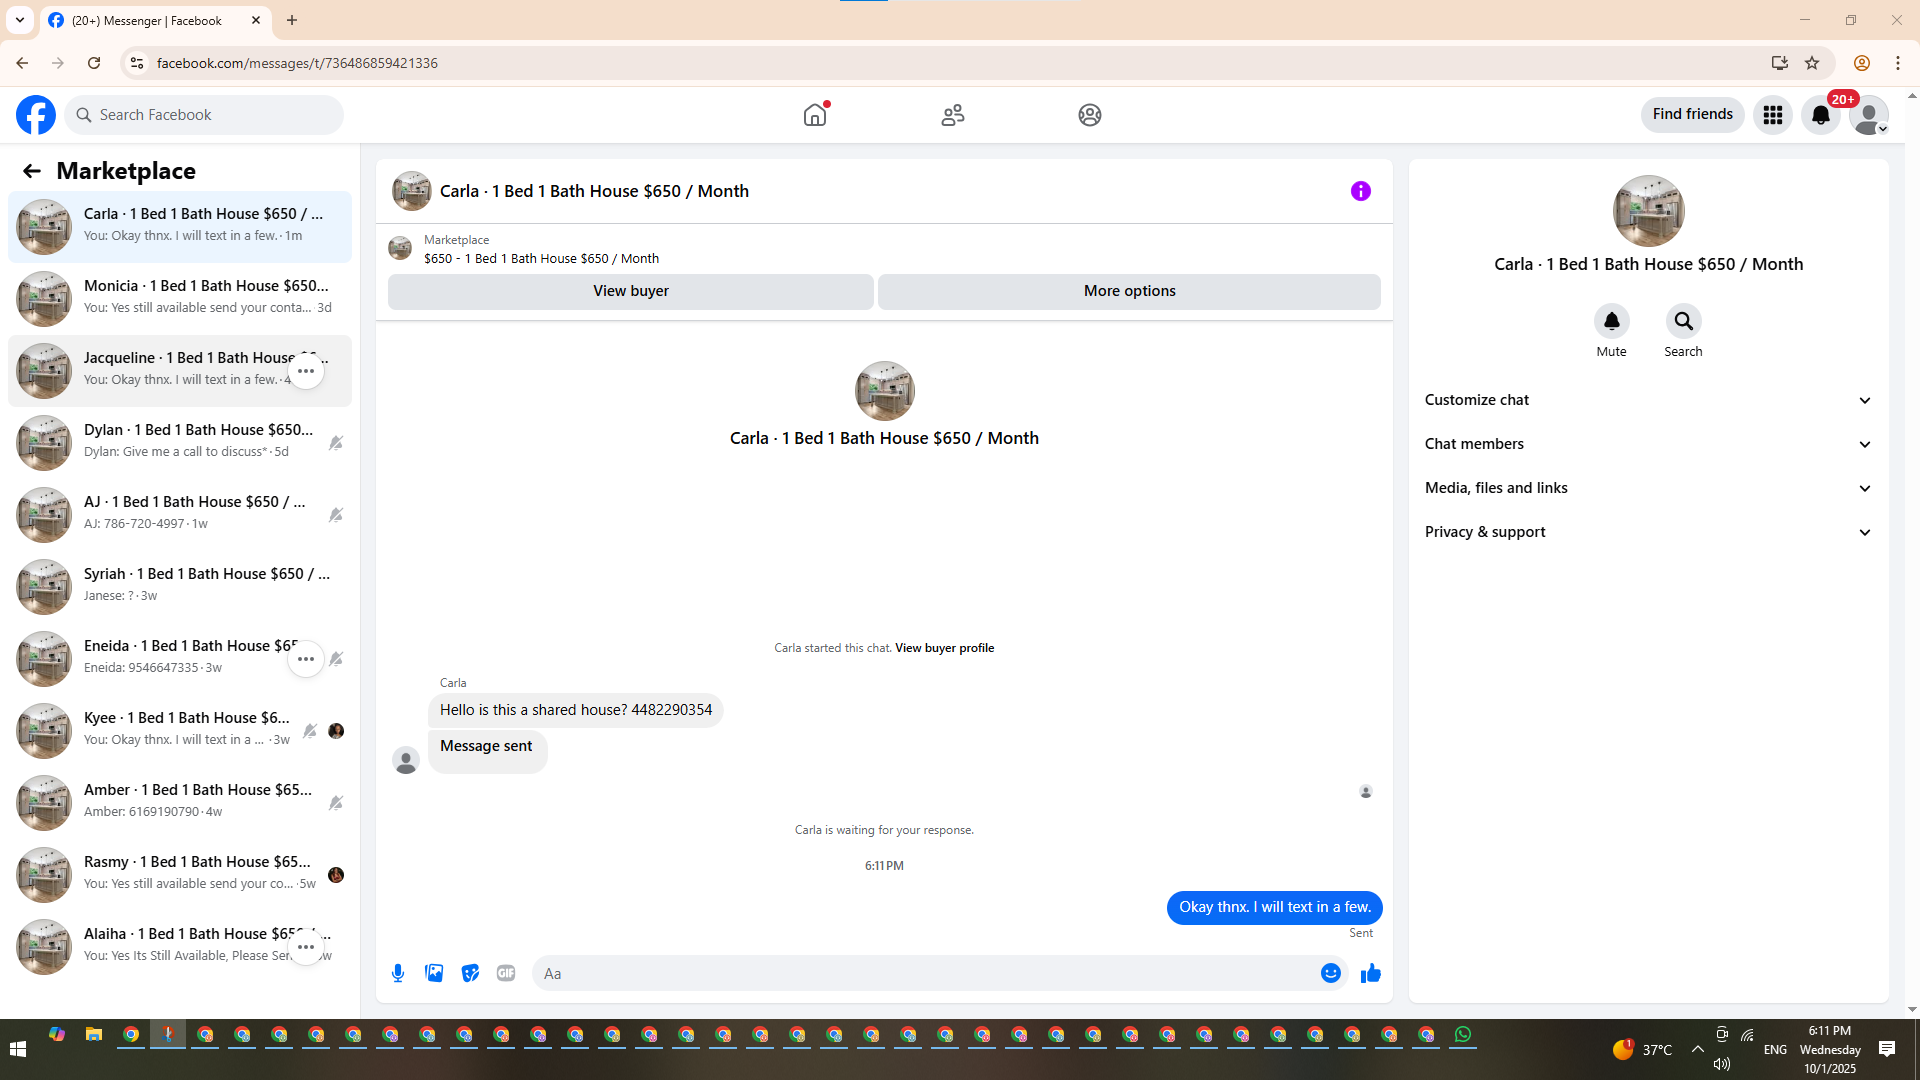Open the Friends icon in top navigation
This screenshot has height=1080, width=1920.
pyautogui.click(x=953, y=115)
